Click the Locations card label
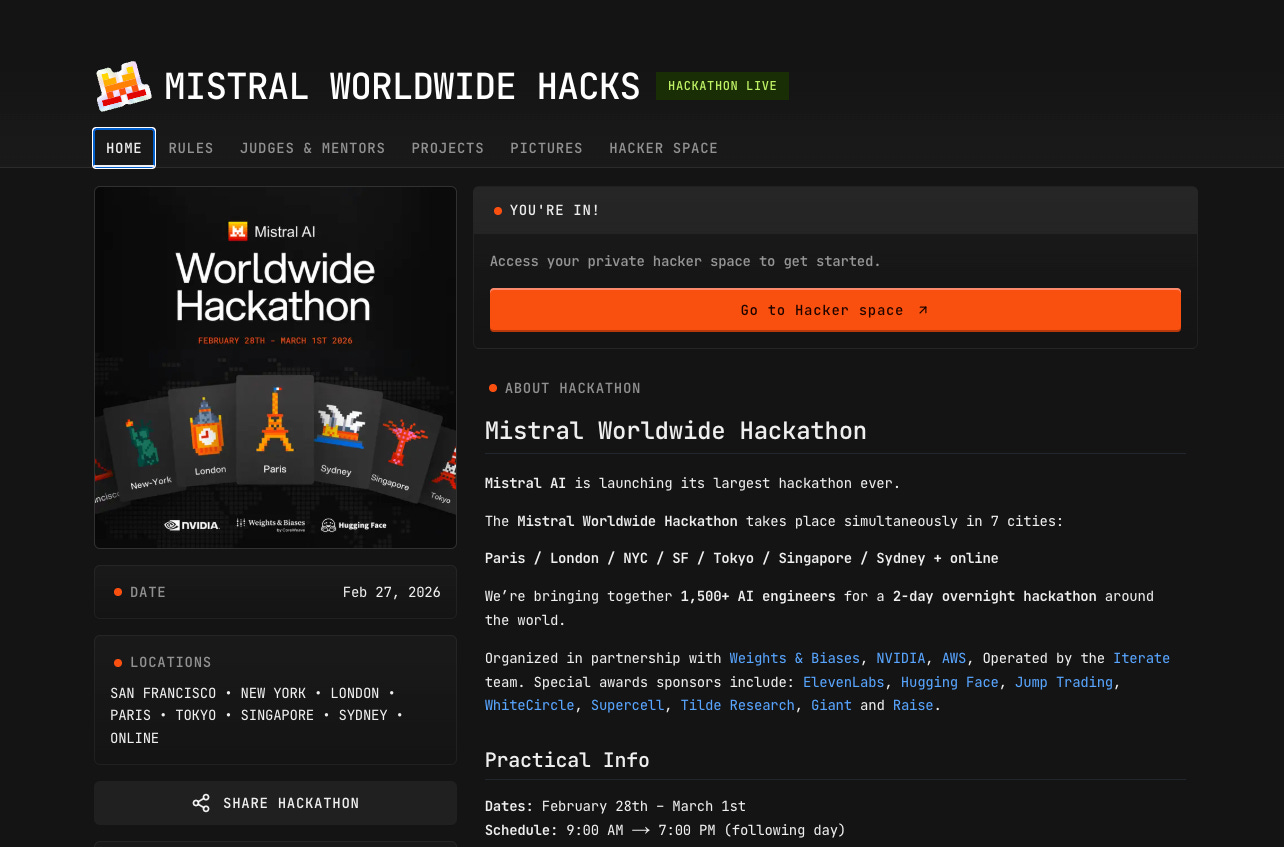Image resolution: width=1284 pixels, height=847 pixels. click(x=171, y=662)
